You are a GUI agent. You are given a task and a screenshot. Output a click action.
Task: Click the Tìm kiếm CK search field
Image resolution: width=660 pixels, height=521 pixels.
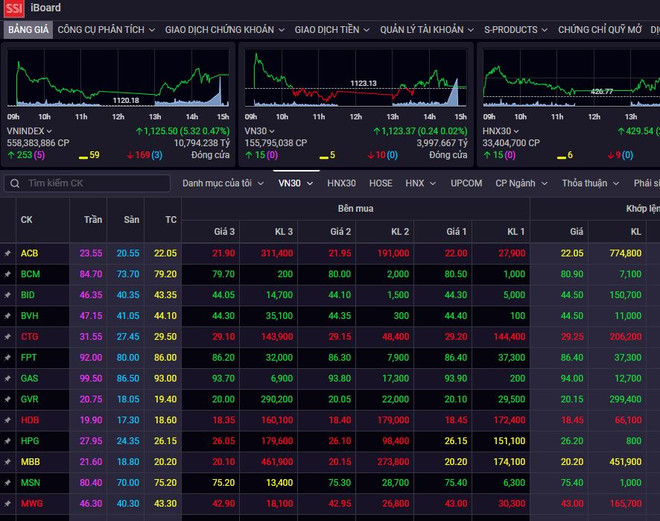click(x=95, y=184)
